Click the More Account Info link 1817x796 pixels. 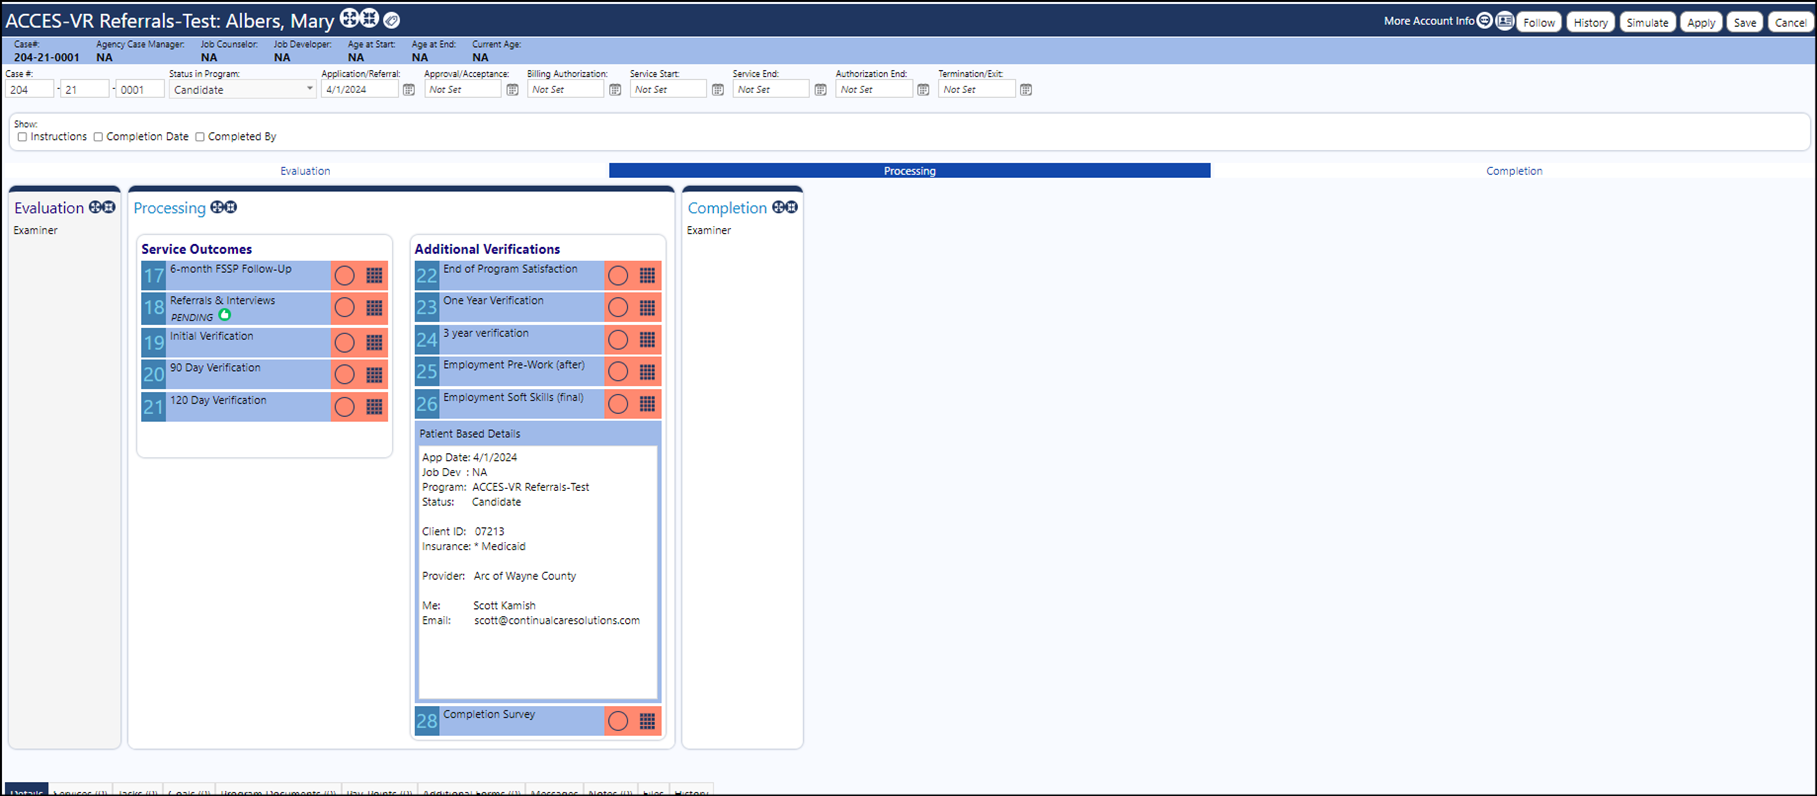click(x=1429, y=21)
